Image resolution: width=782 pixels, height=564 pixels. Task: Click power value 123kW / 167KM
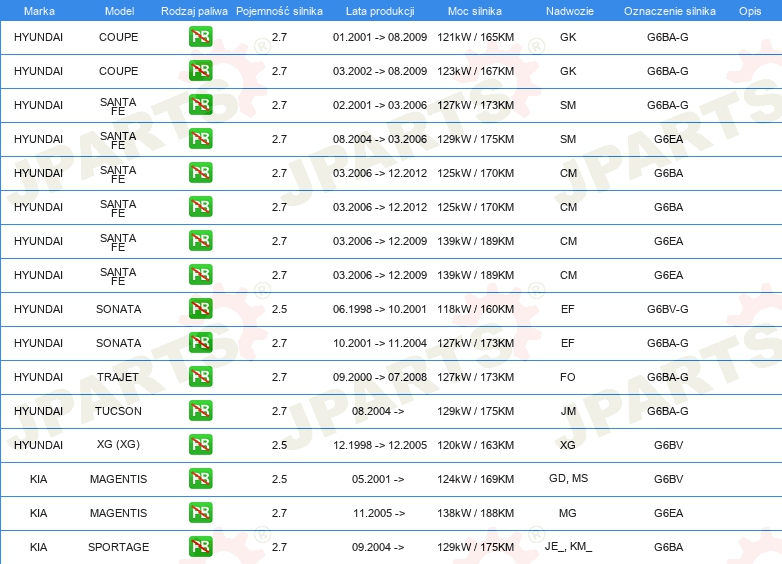click(475, 71)
